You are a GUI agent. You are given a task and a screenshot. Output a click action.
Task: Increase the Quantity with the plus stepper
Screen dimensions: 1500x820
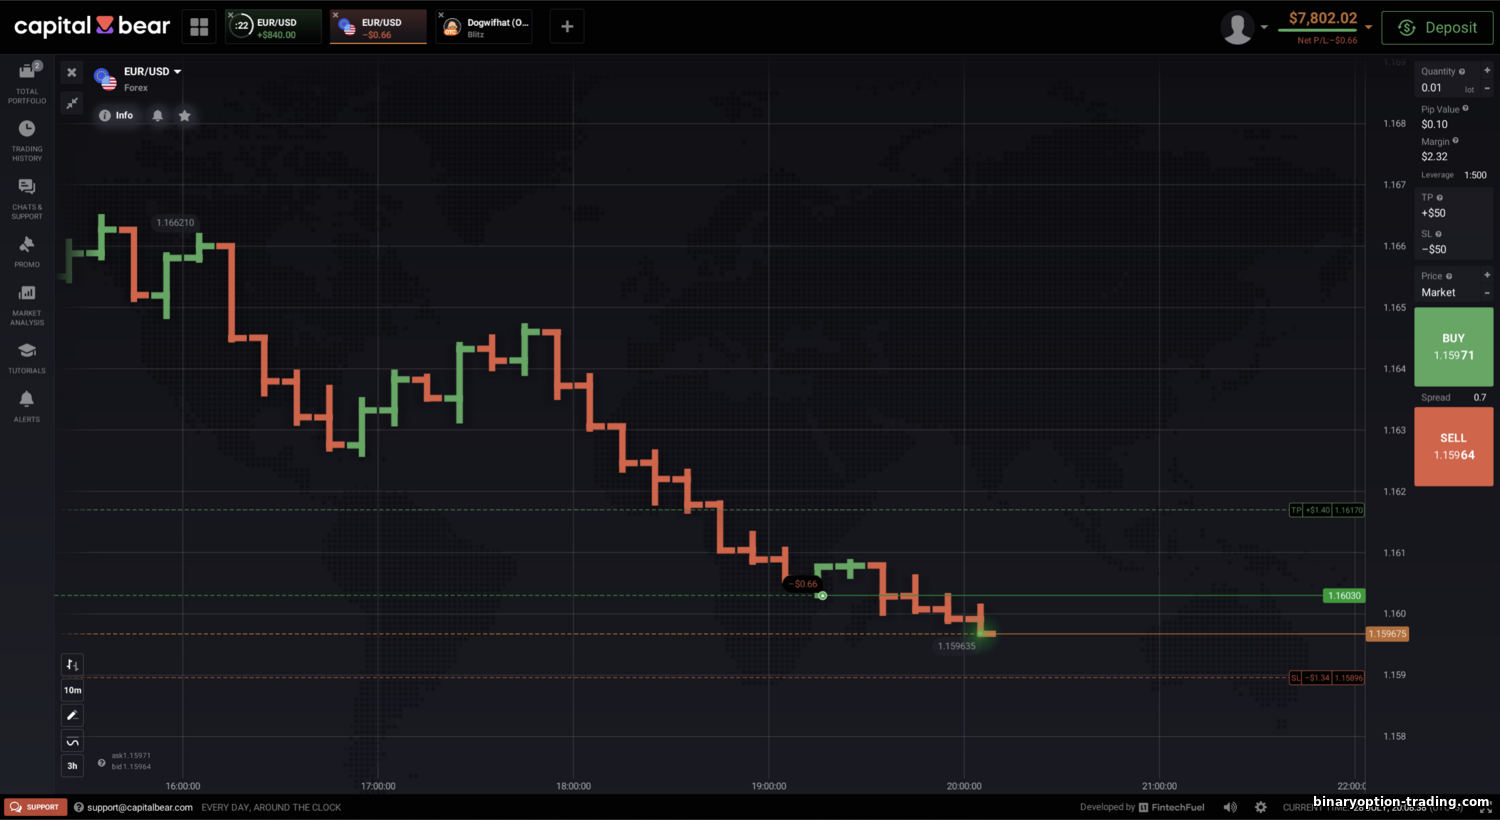(1487, 71)
